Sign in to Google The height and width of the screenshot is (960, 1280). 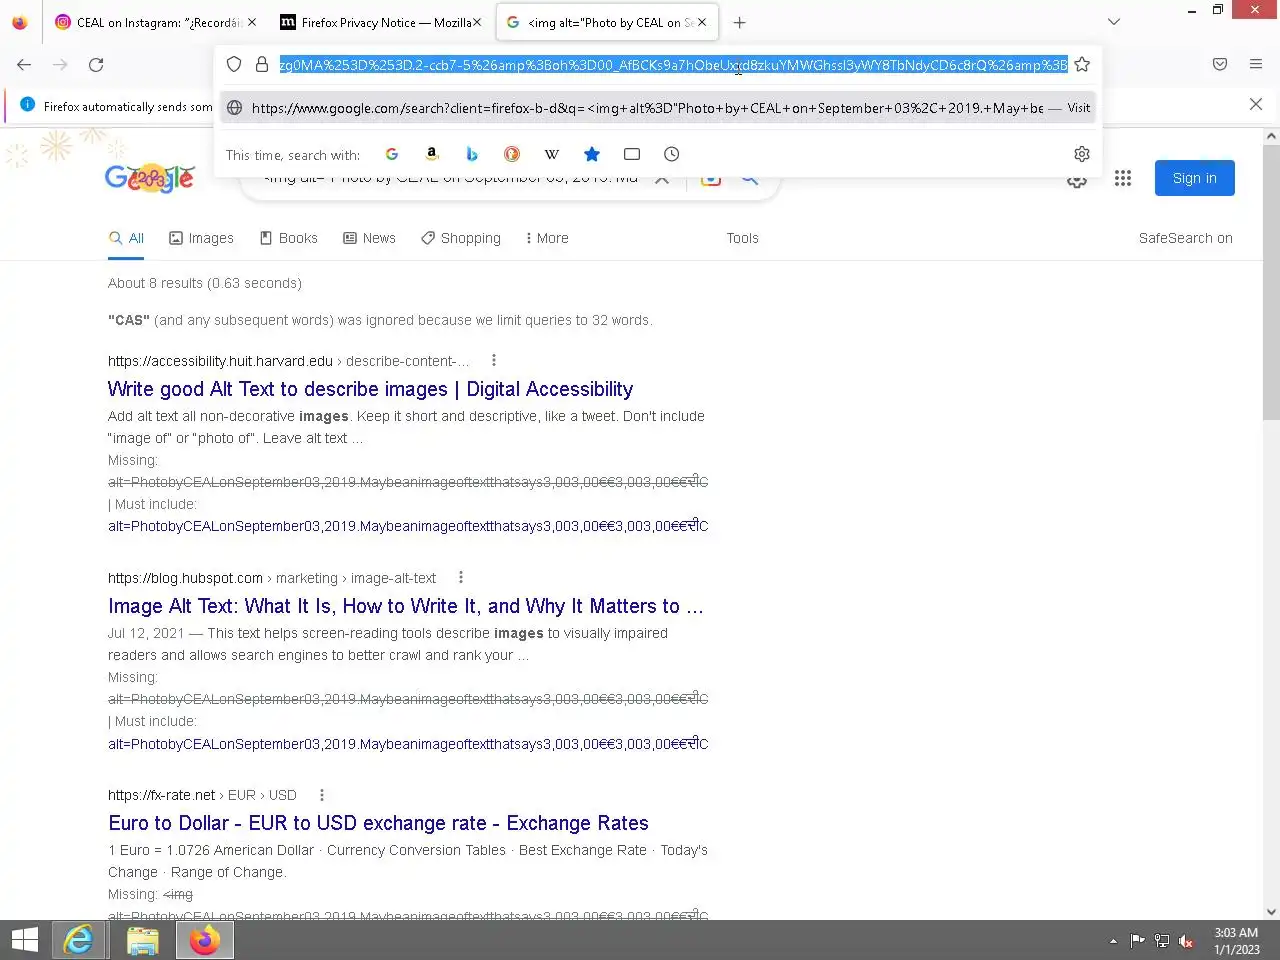click(1195, 178)
